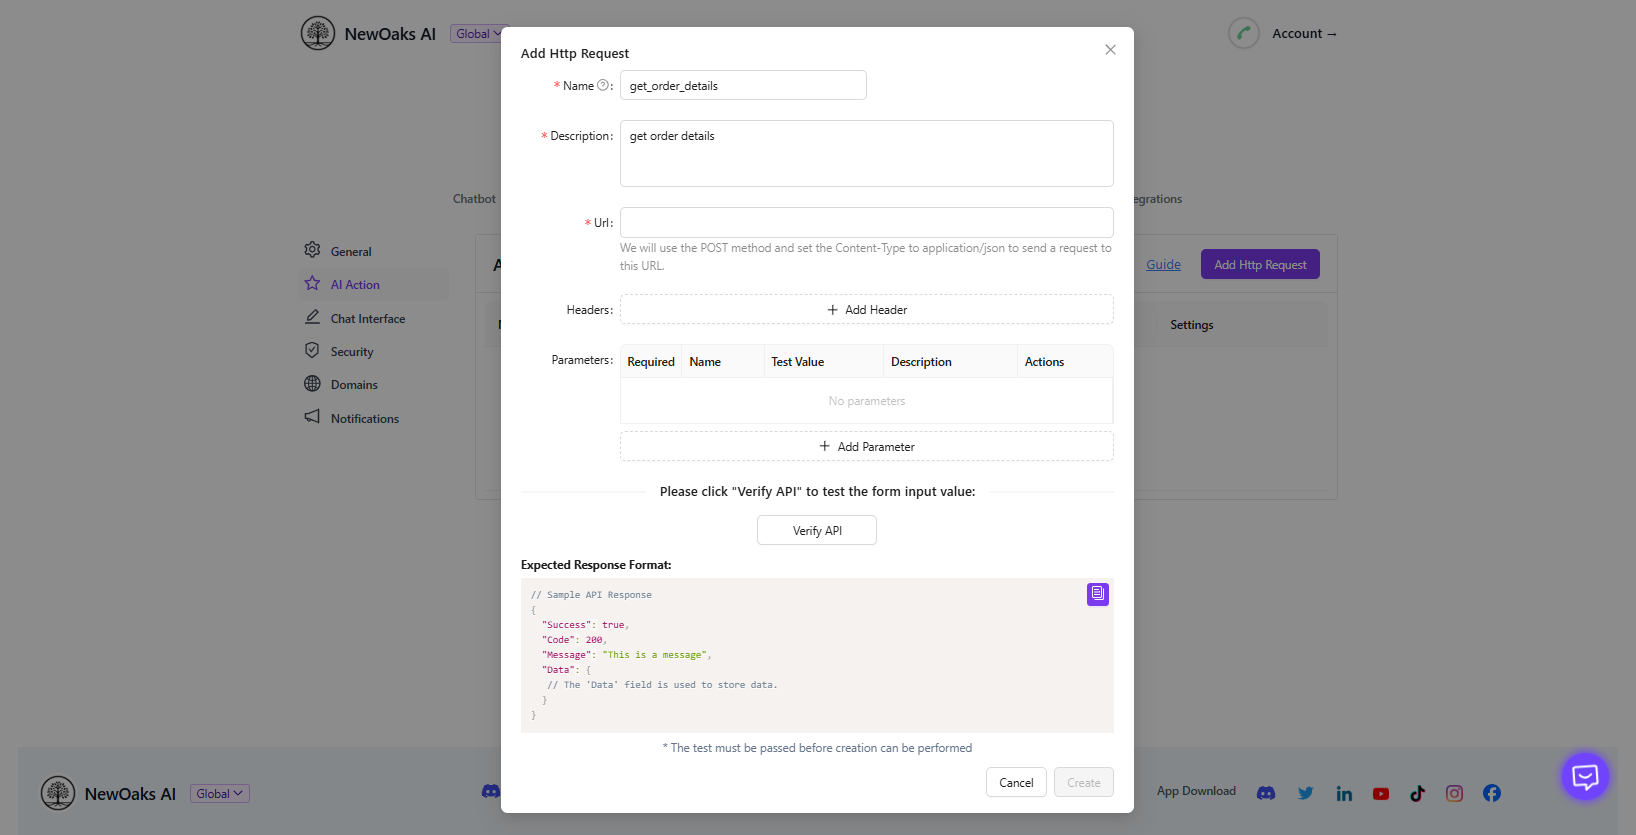Focus the Name input field
1636x835 pixels.
pyautogui.click(x=743, y=85)
